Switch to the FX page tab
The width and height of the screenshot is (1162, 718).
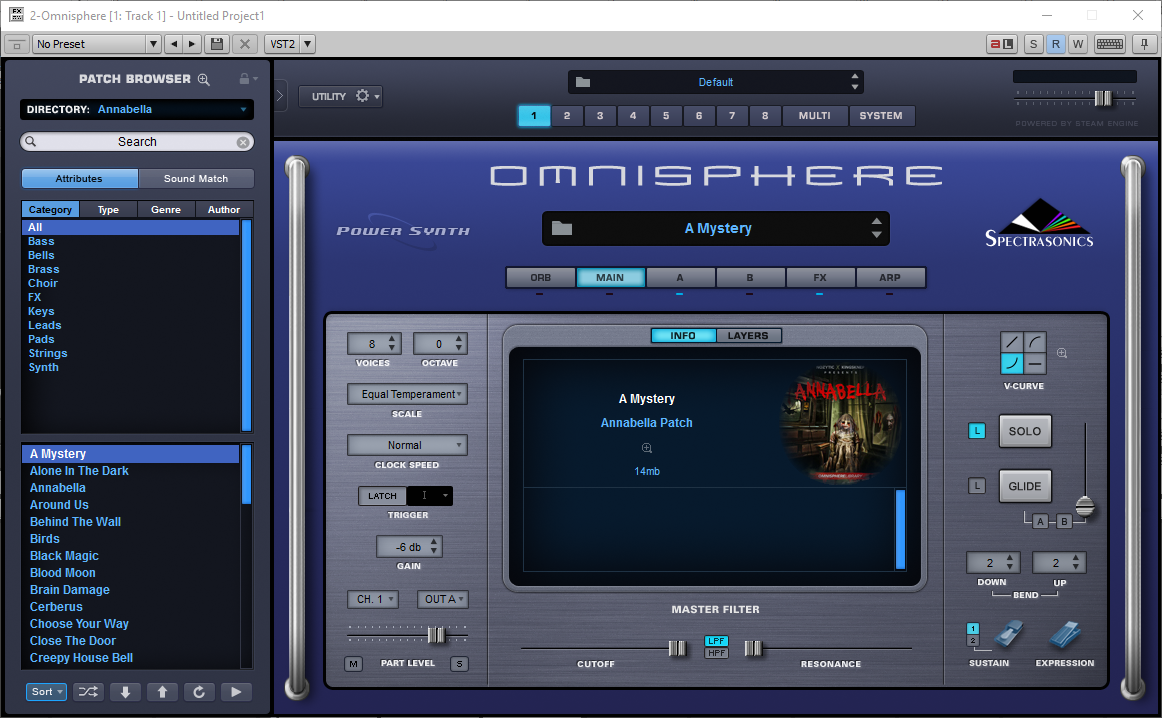[x=819, y=278]
